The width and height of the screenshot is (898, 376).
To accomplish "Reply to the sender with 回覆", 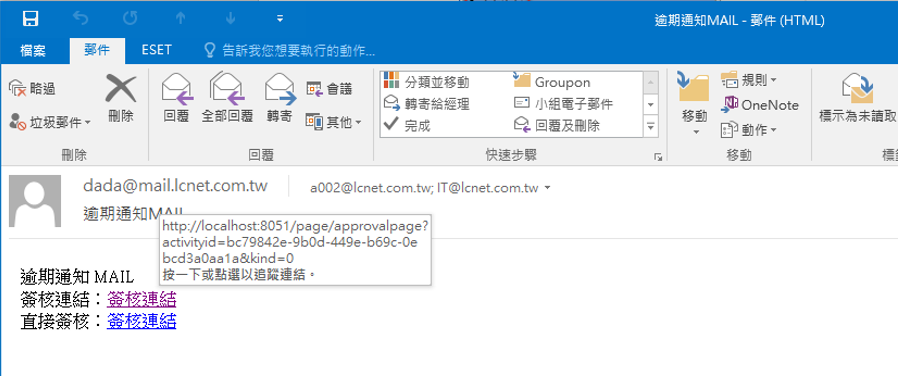I will (x=176, y=98).
